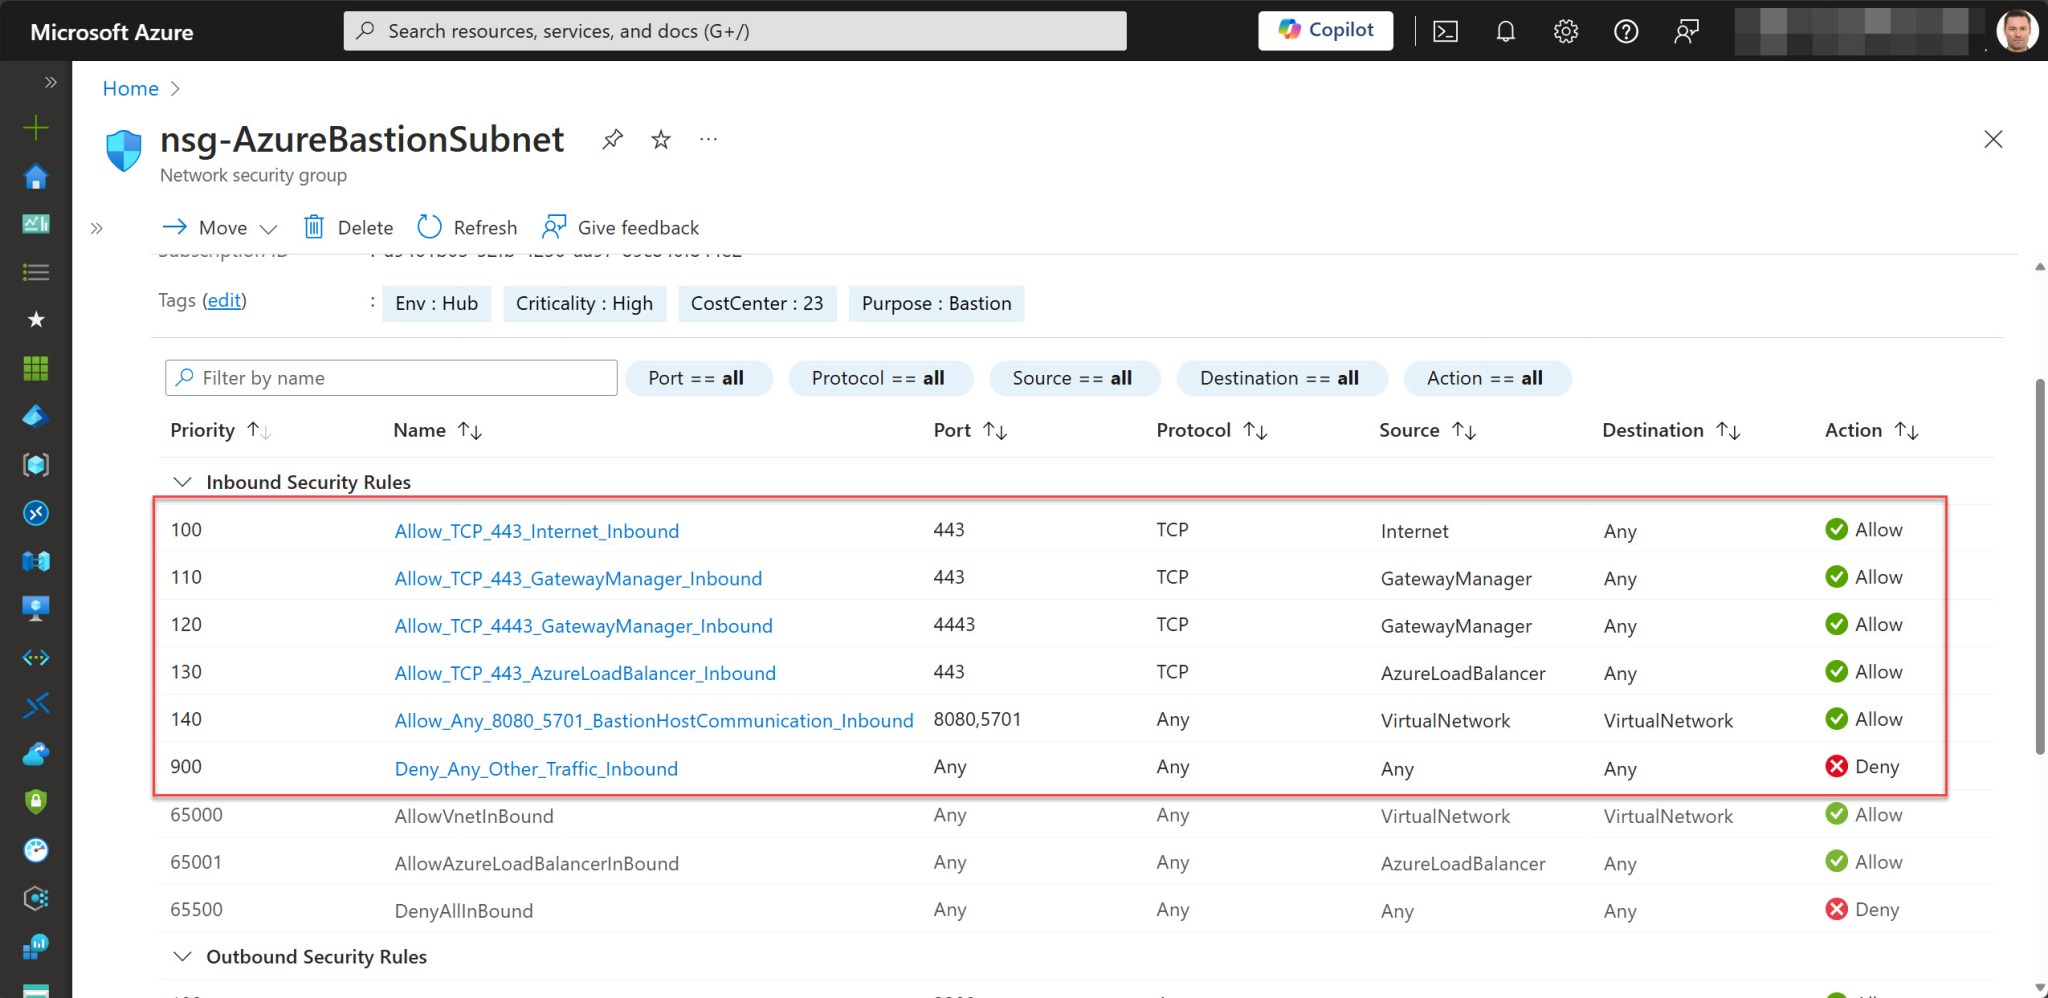
Task: Open All services from the sidebar list icon
Action: 35,271
